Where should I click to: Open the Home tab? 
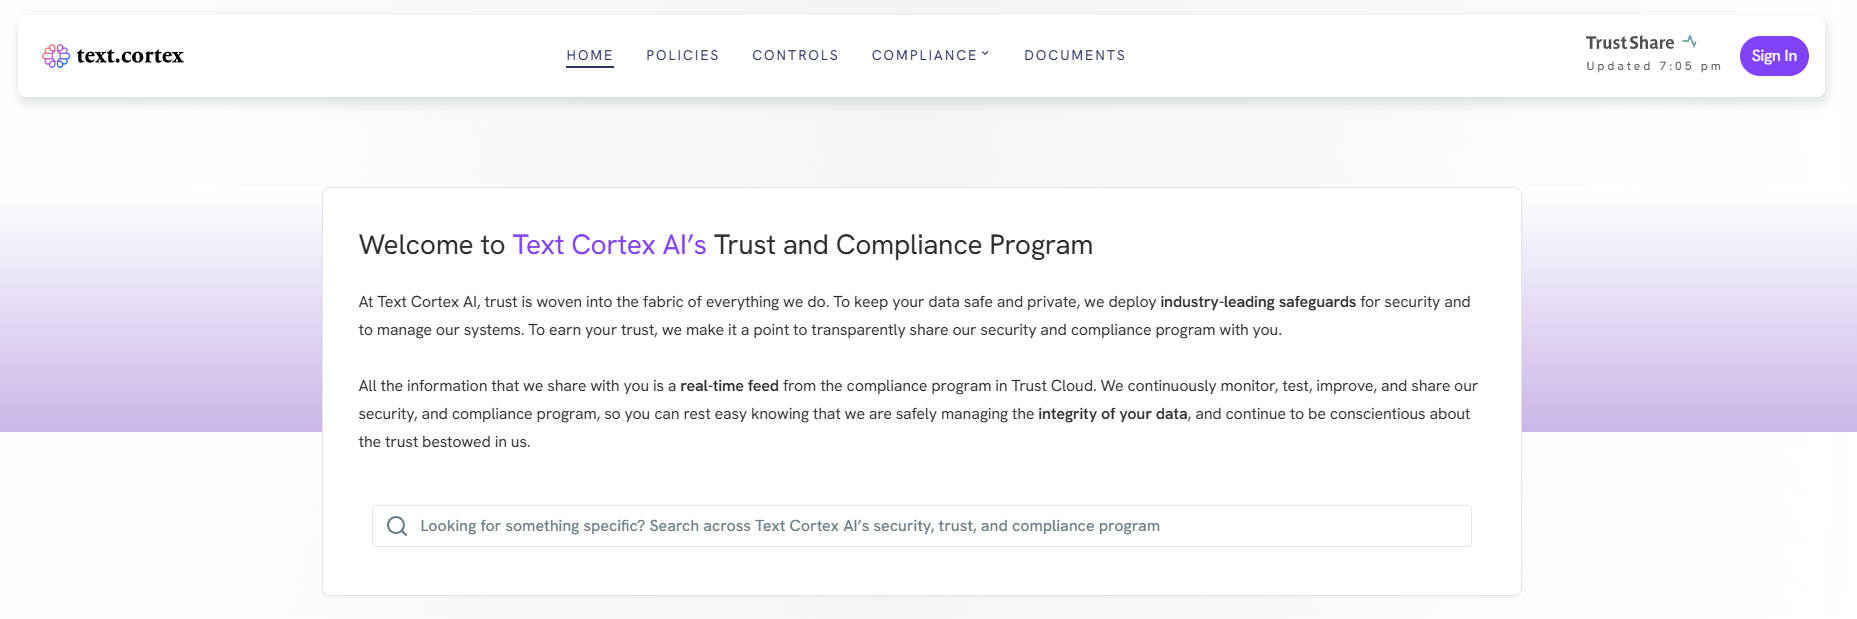tap(590, 56)
